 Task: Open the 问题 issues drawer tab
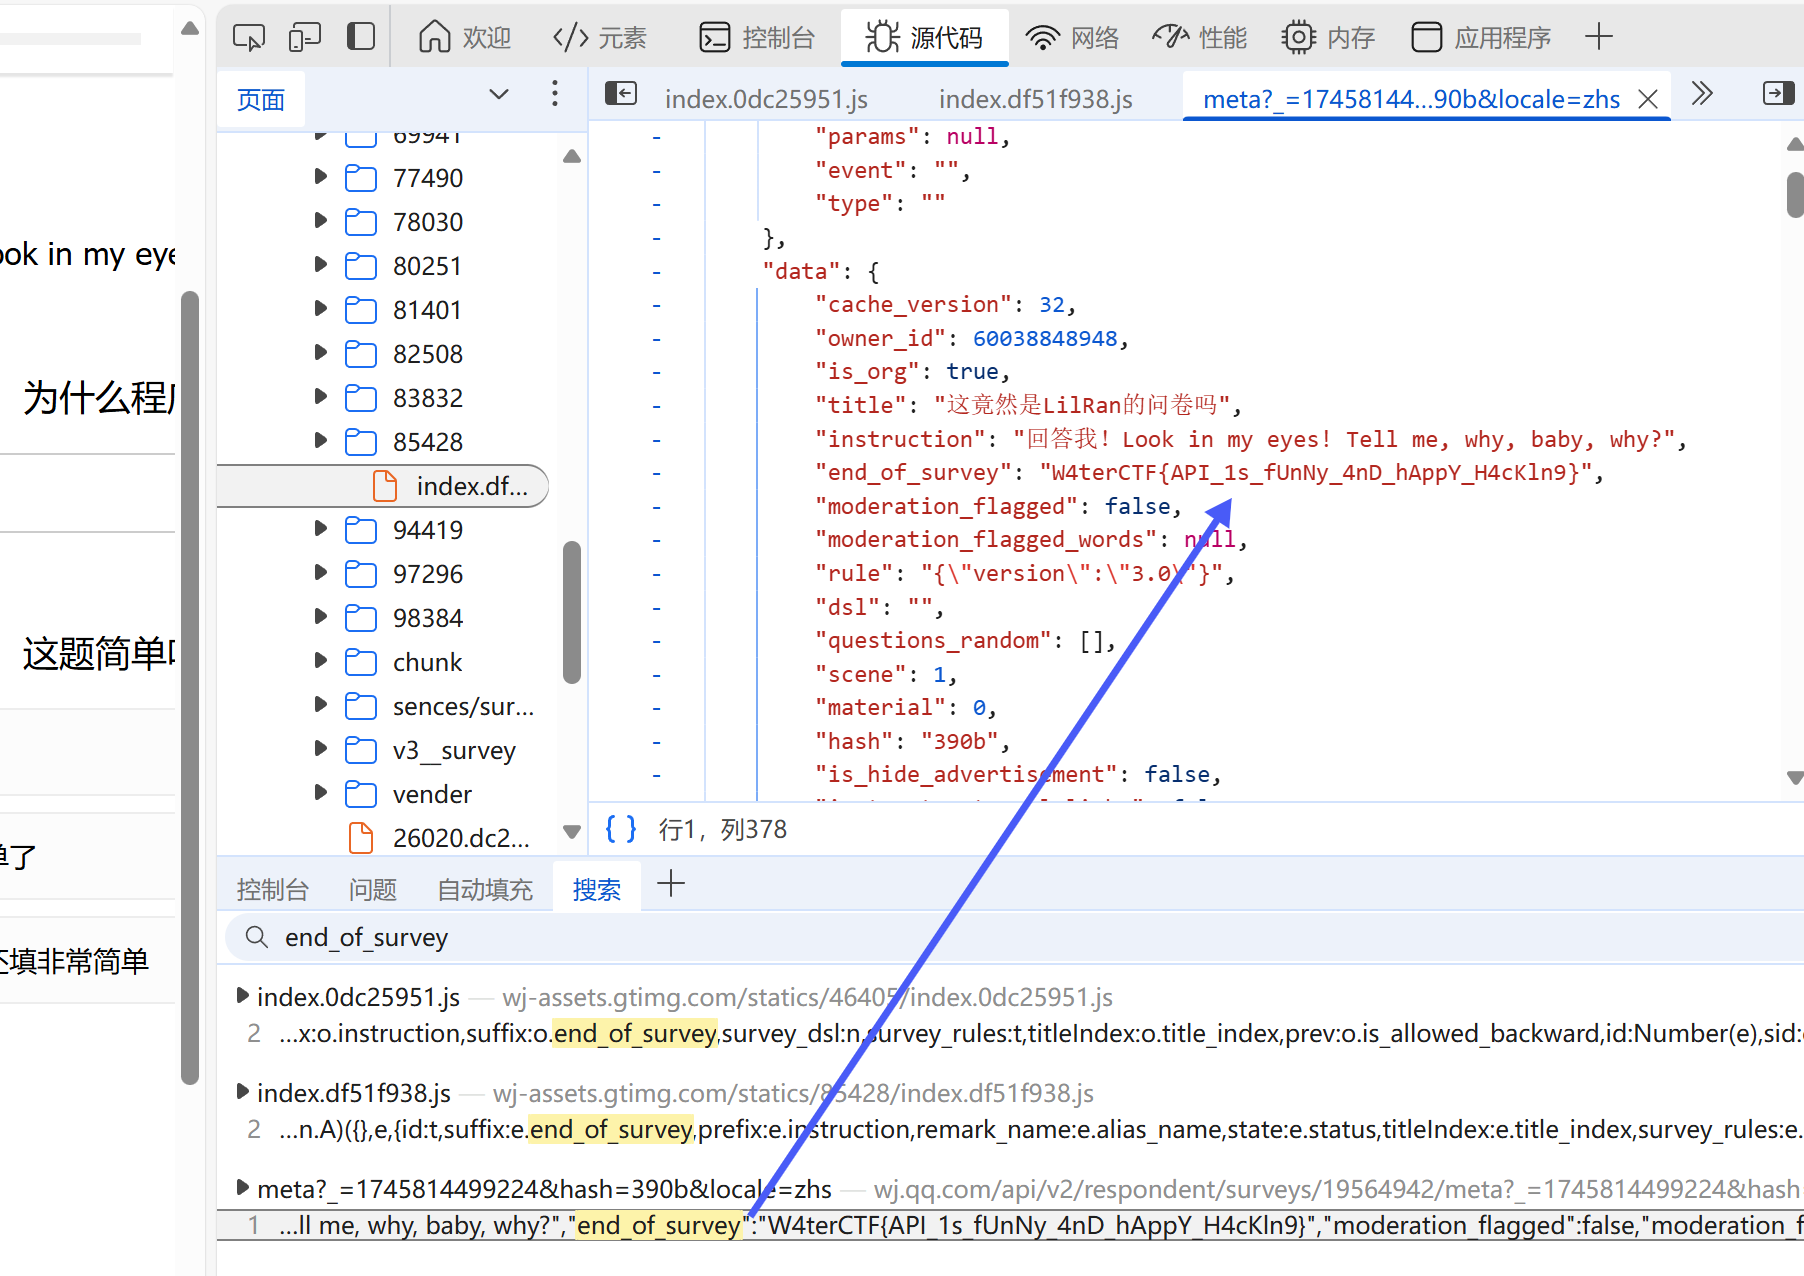(x=373, y=890)
